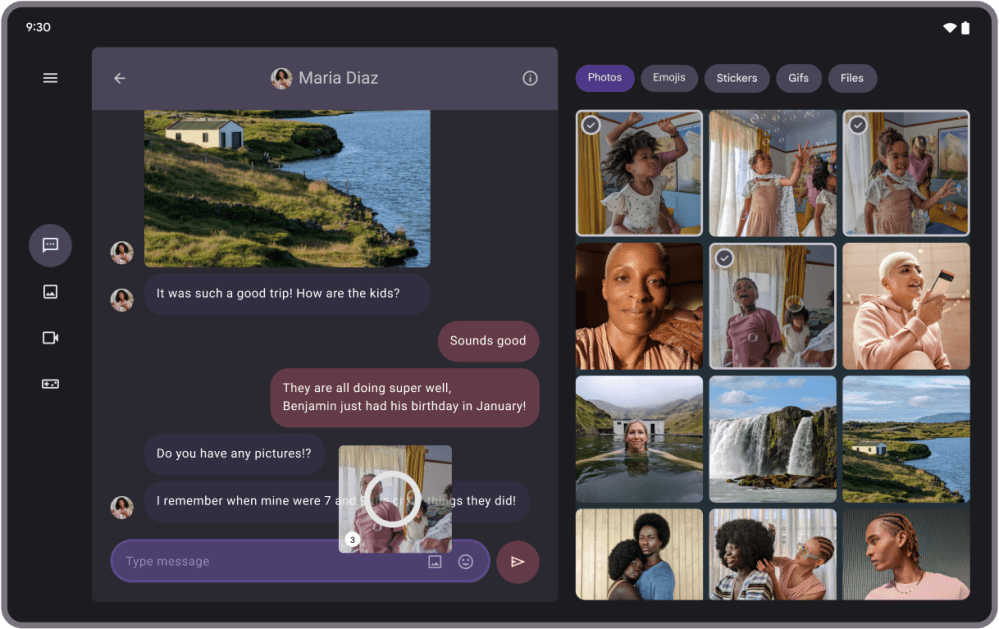Deselect the checked photo in top-right corner
Image resolution: width=999 pixels, height=629 pixels.
pyautogui.click(x=858, y=125)
